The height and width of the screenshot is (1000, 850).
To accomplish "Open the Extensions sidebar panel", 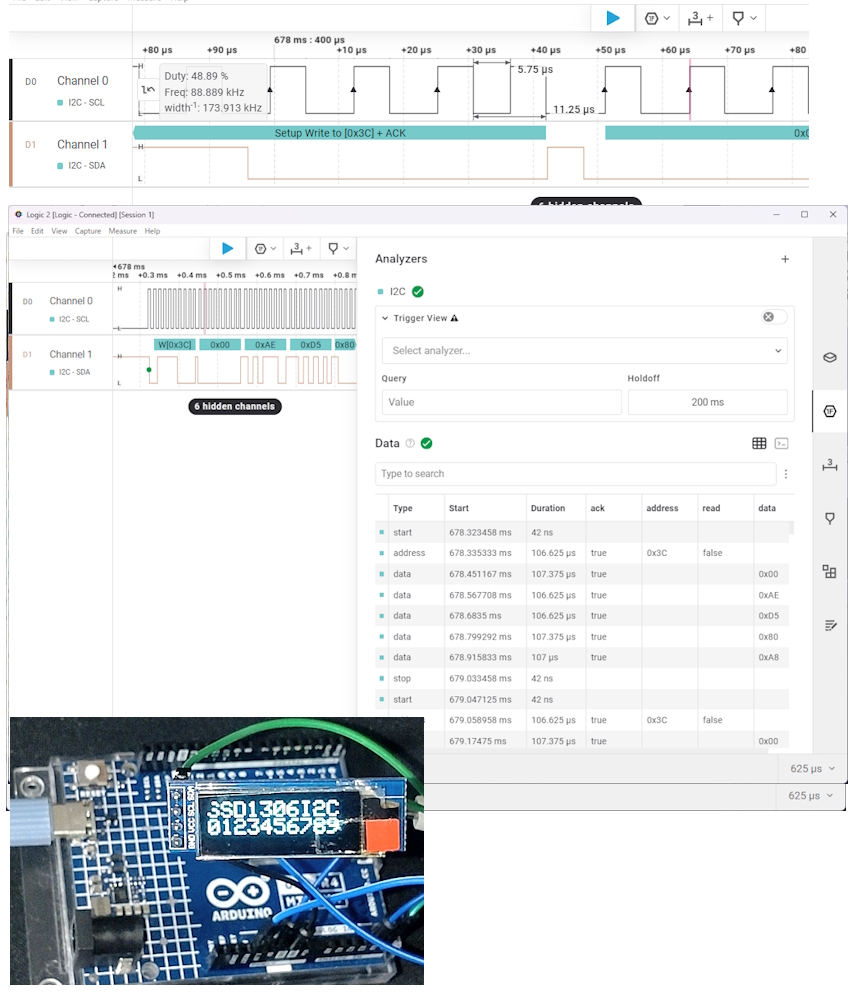I will point(830,571).
